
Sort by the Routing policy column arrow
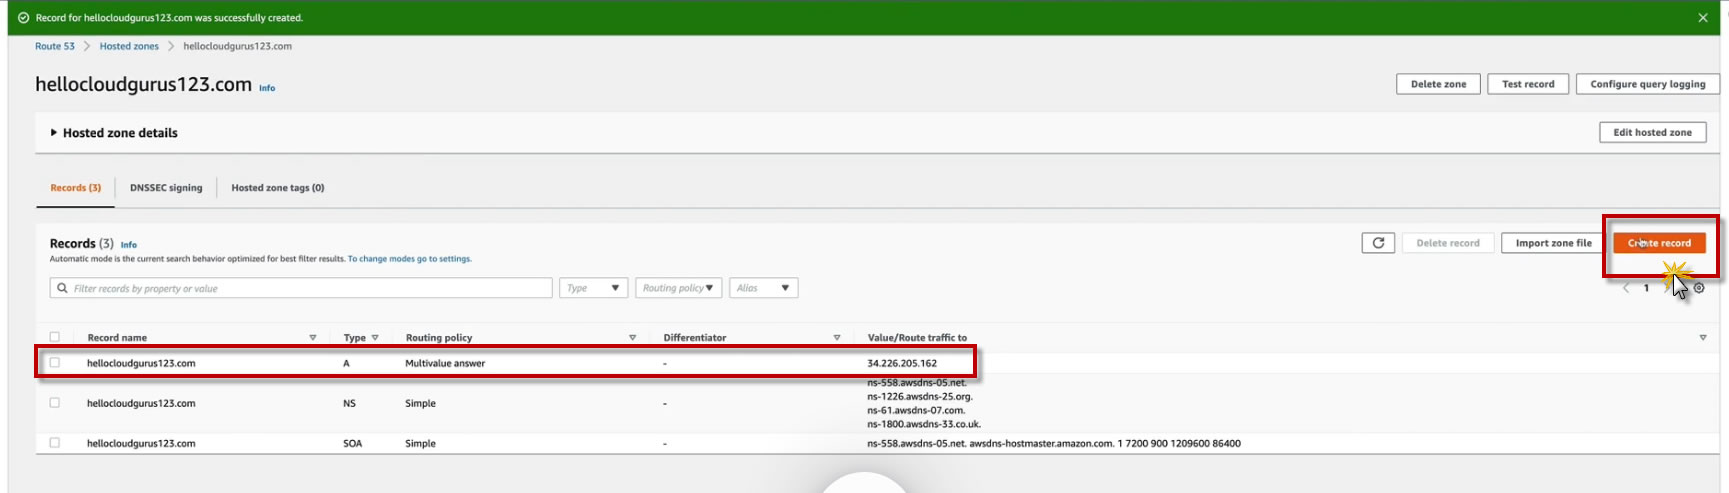pos(632,338)
